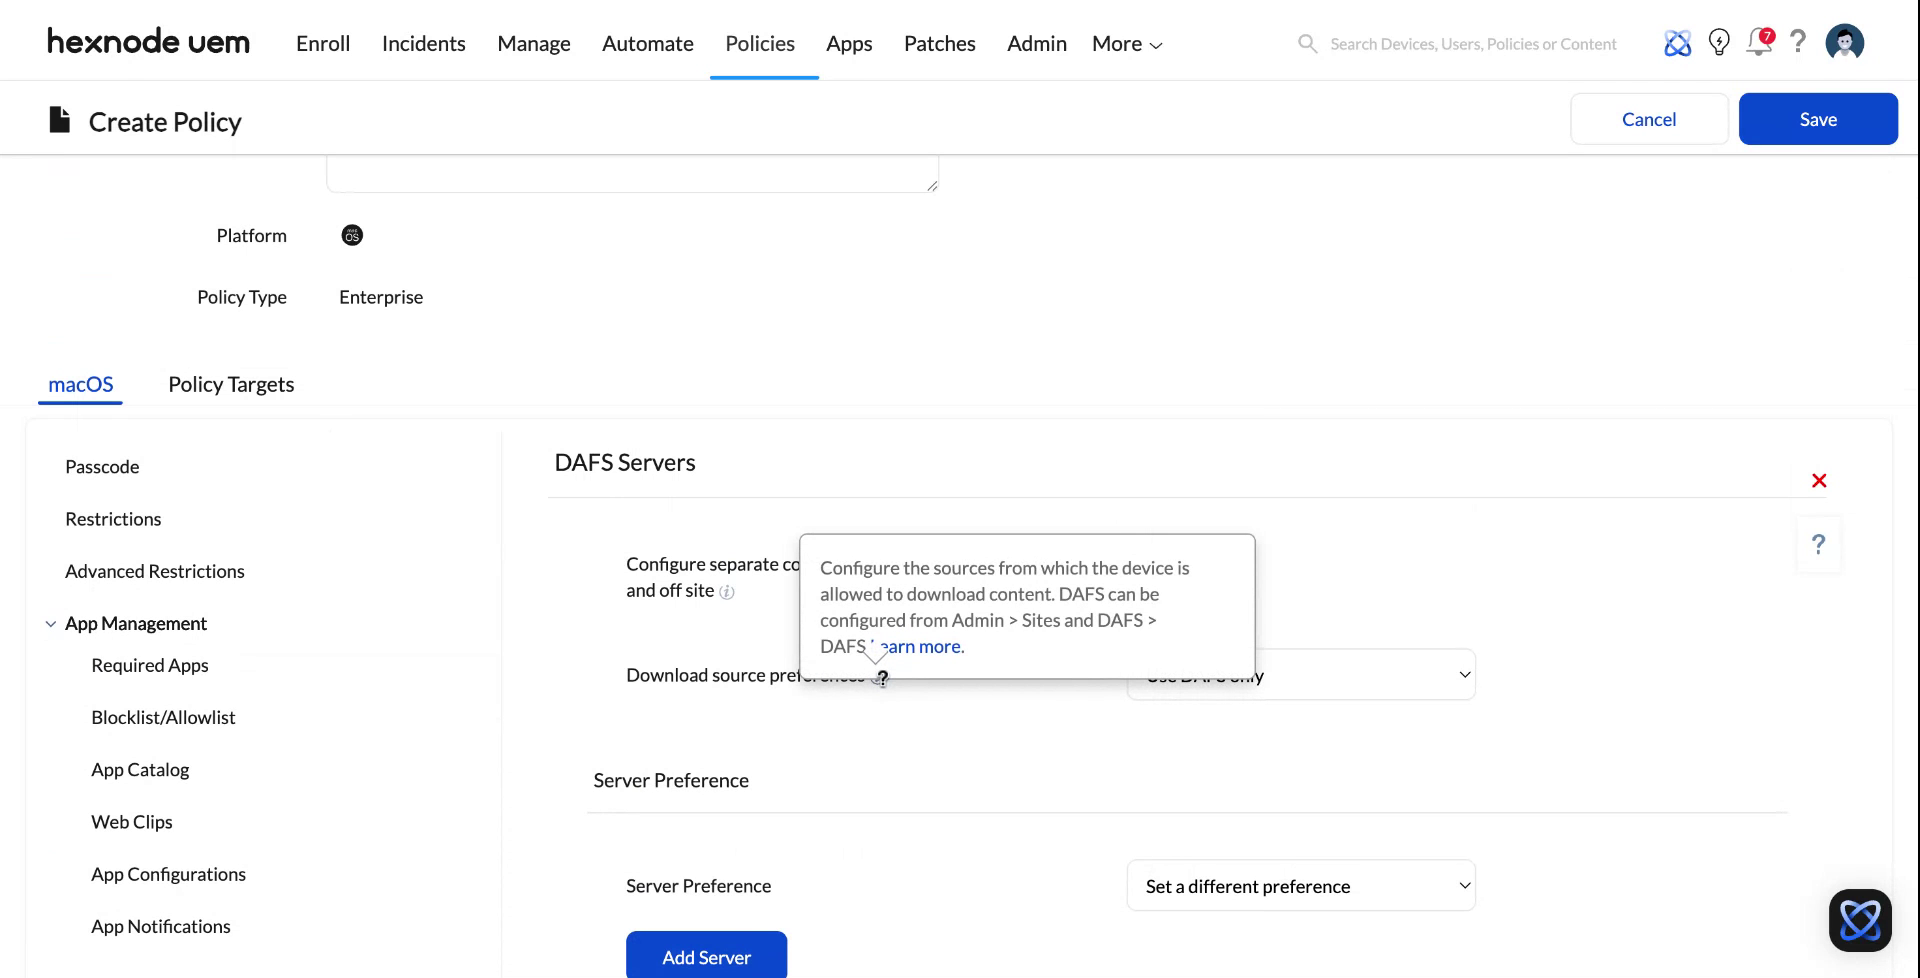This screenshot has width=1920, height=978.
Task: Click the Hexnode atom icon in top bar
Action: 1678,42
